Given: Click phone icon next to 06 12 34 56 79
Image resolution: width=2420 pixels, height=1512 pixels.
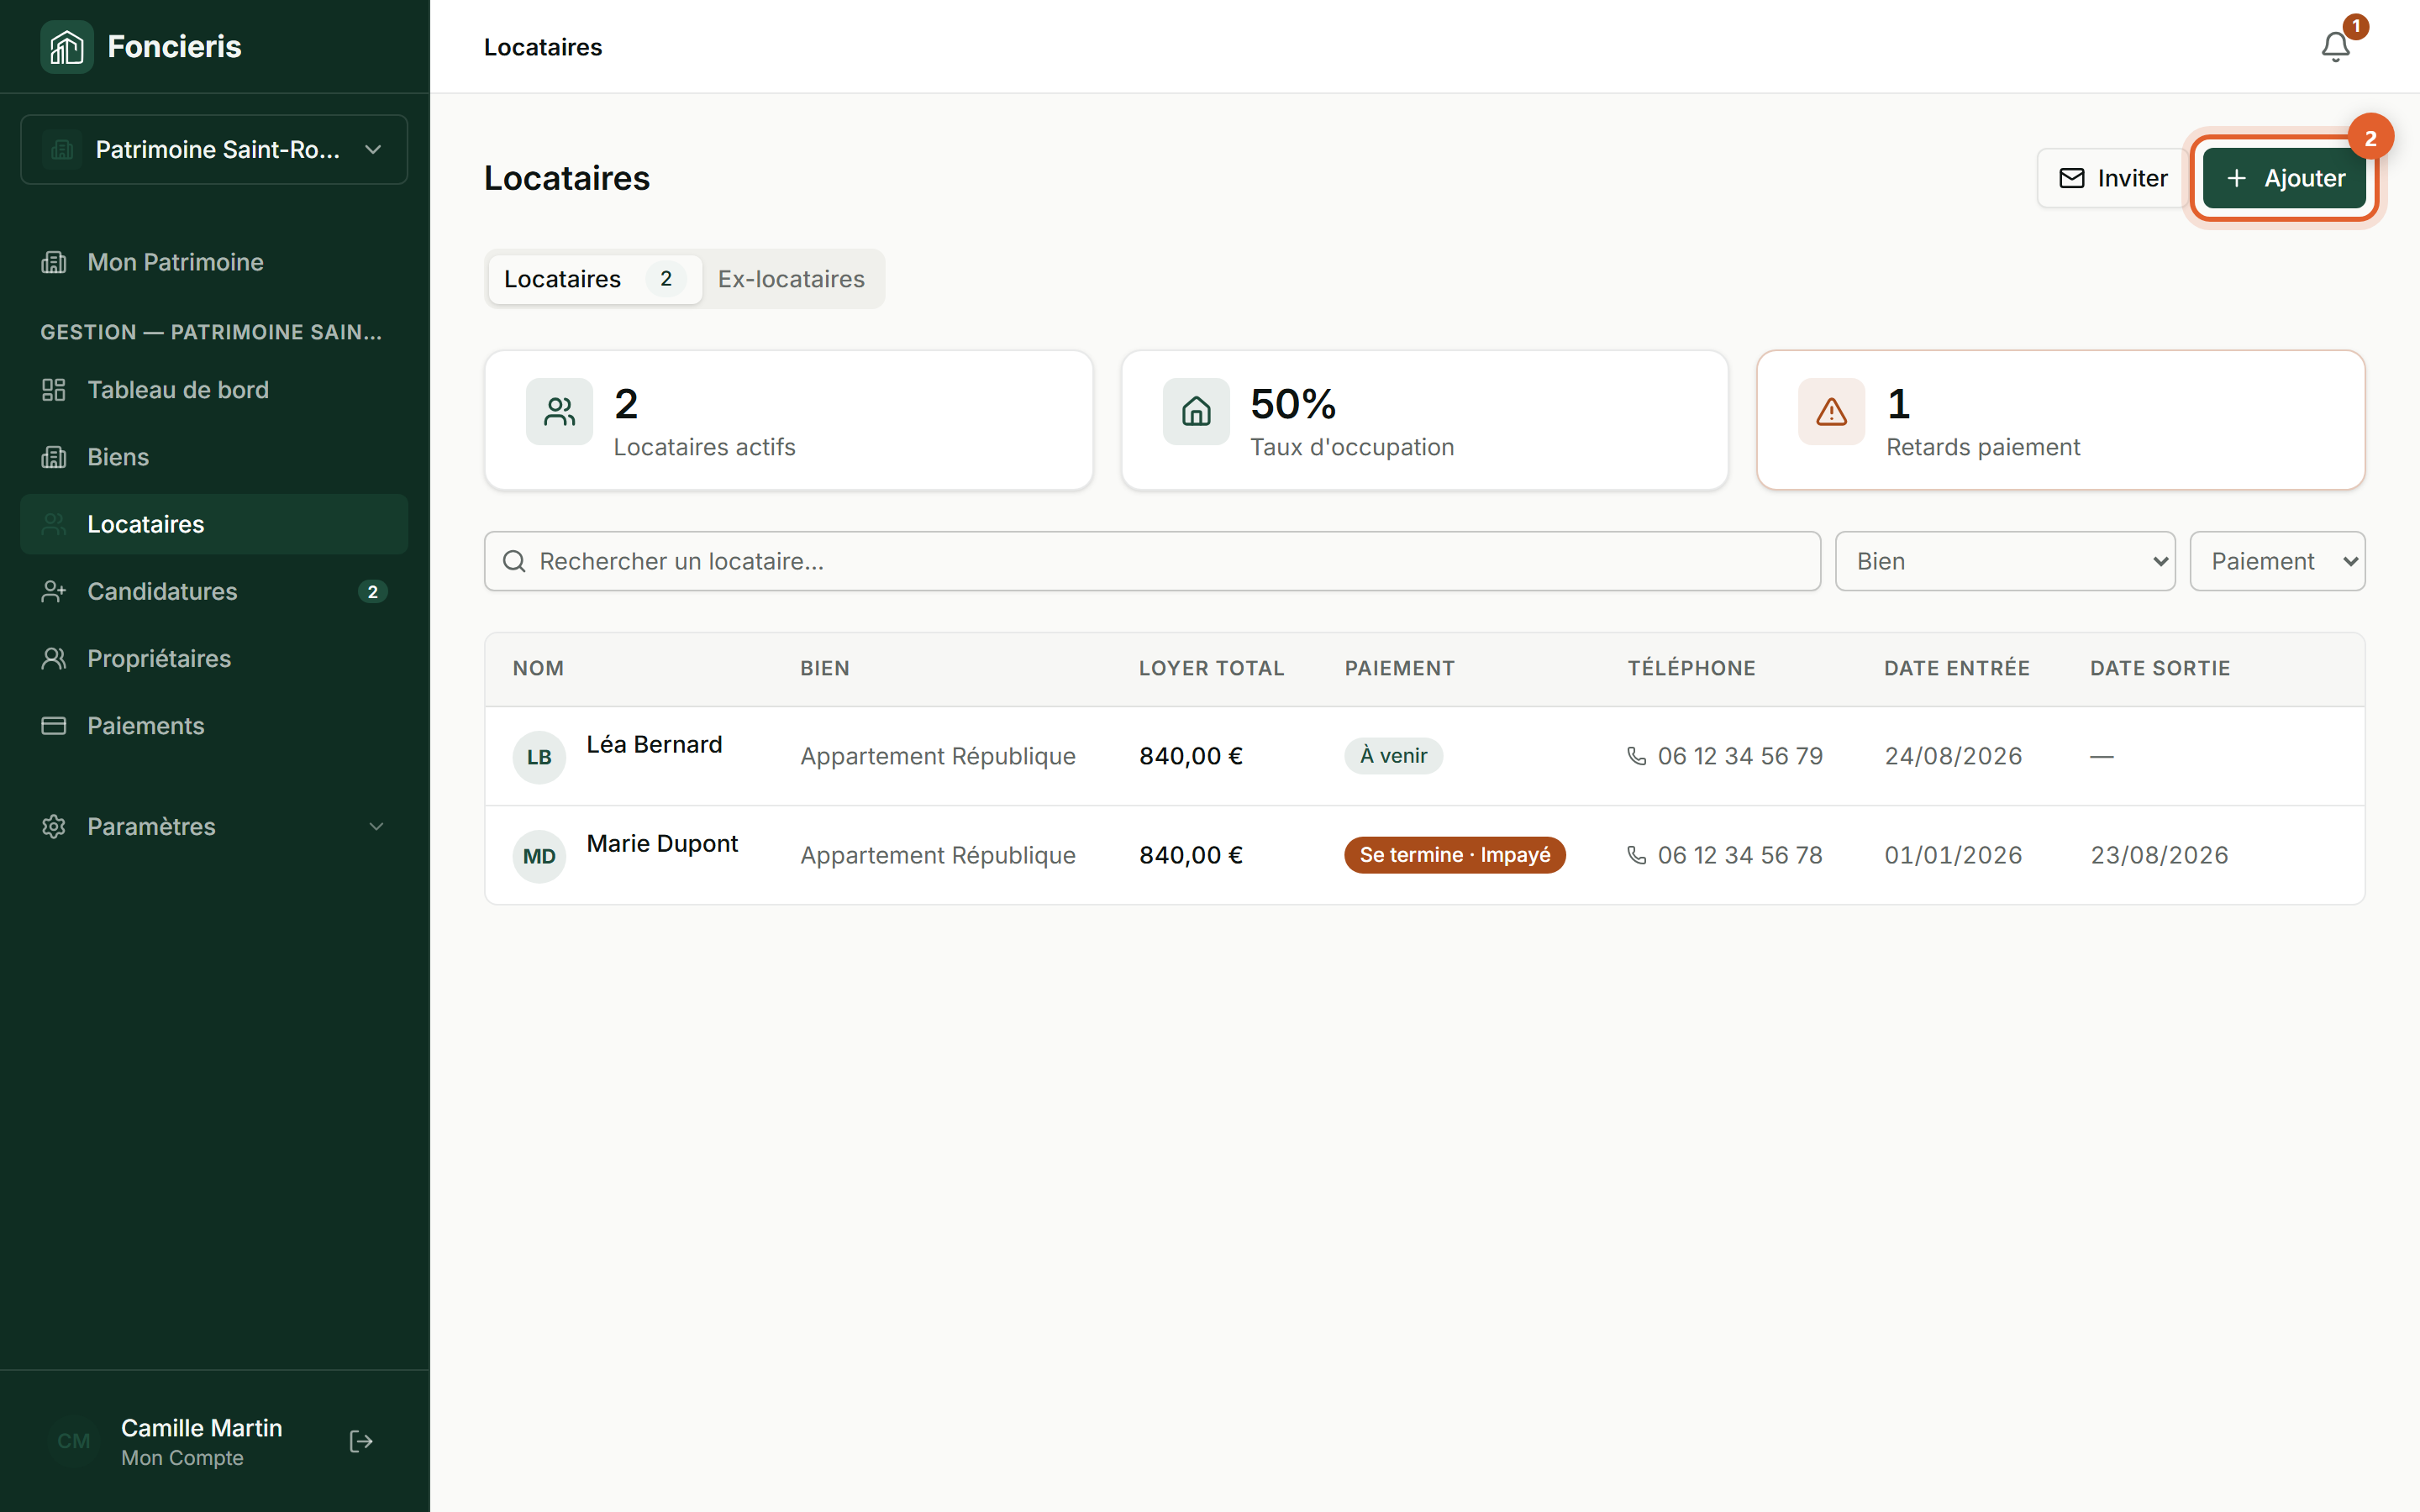Looking at the screenshot, I should click(x=1637, y=756).
